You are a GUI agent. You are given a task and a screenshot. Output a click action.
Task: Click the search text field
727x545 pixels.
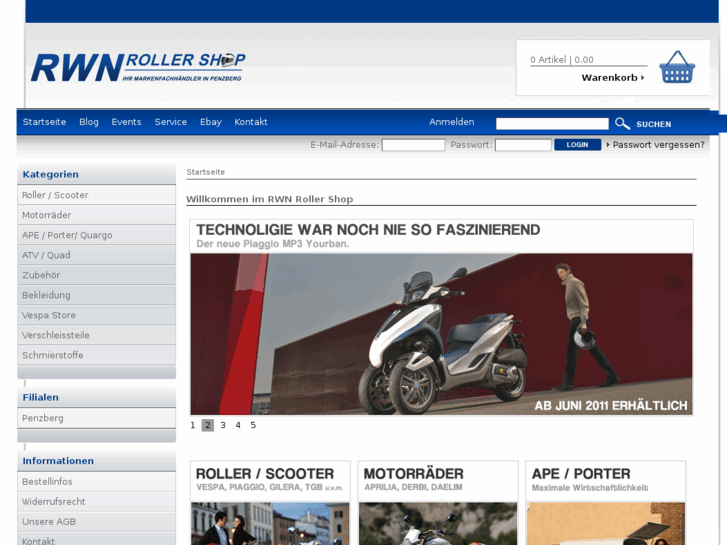coord(552,123)
